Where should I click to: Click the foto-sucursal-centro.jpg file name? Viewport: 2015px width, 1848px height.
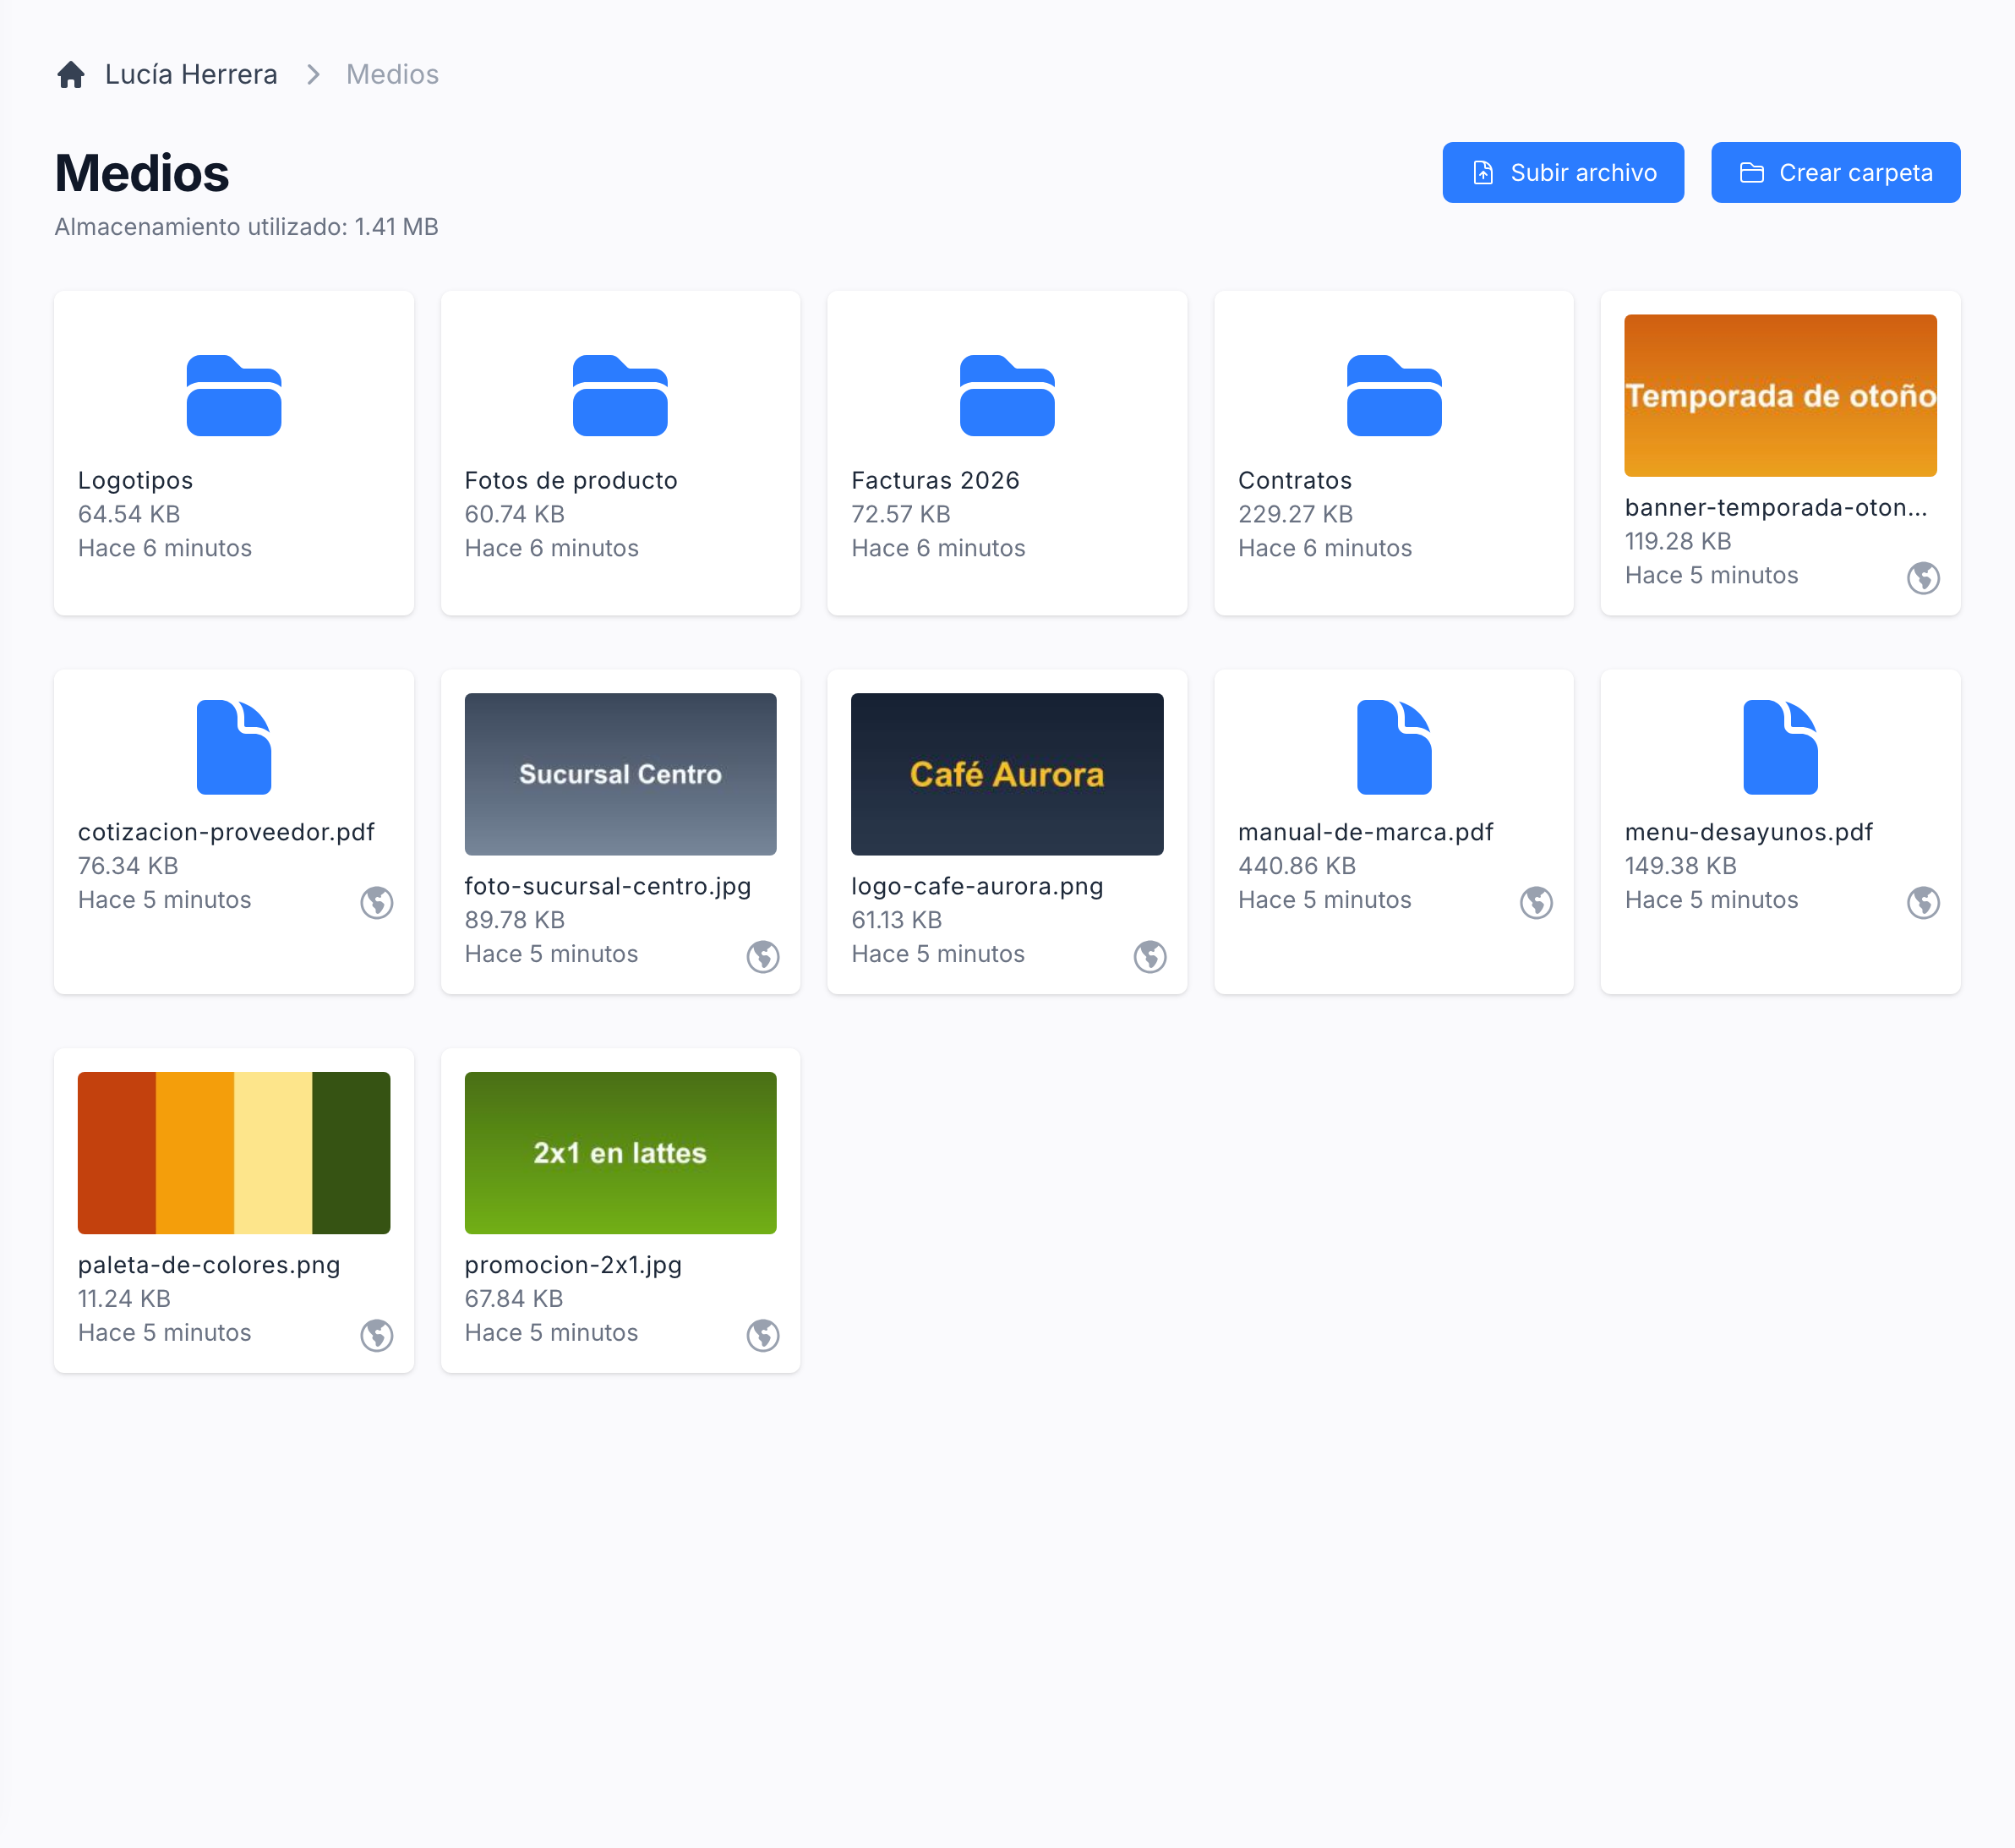click(608, 887)
